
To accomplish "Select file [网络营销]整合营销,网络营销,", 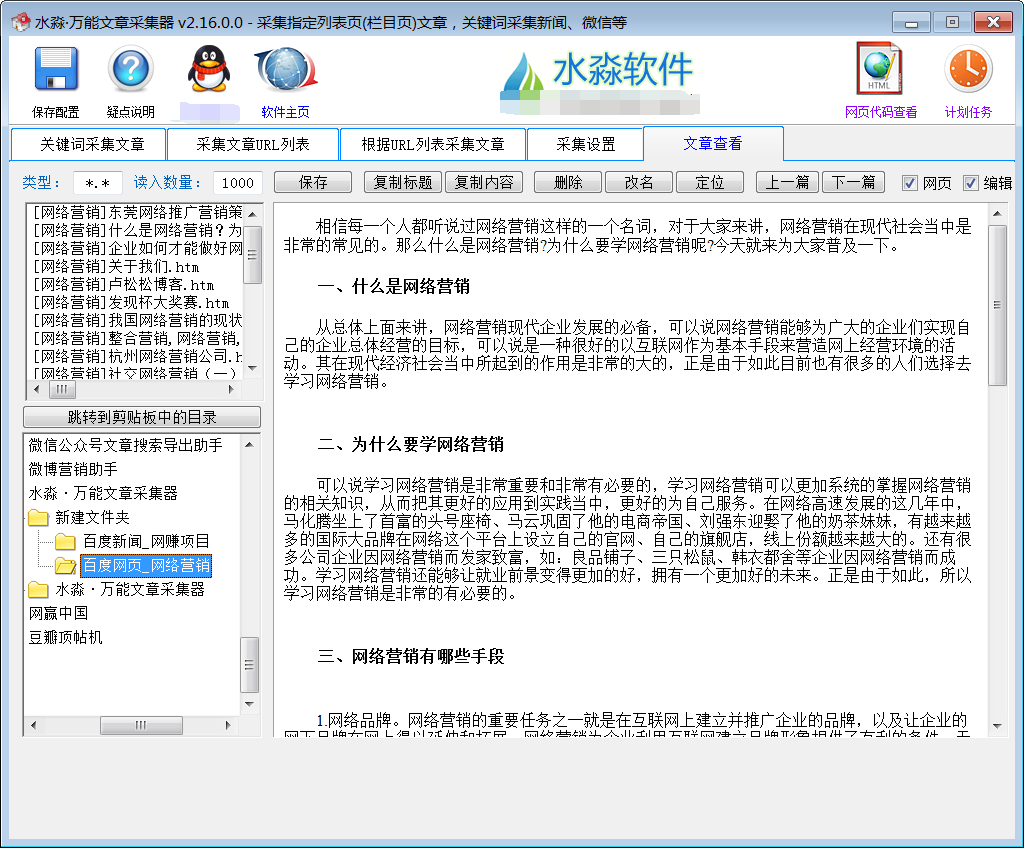I will (x=137, y=338).
